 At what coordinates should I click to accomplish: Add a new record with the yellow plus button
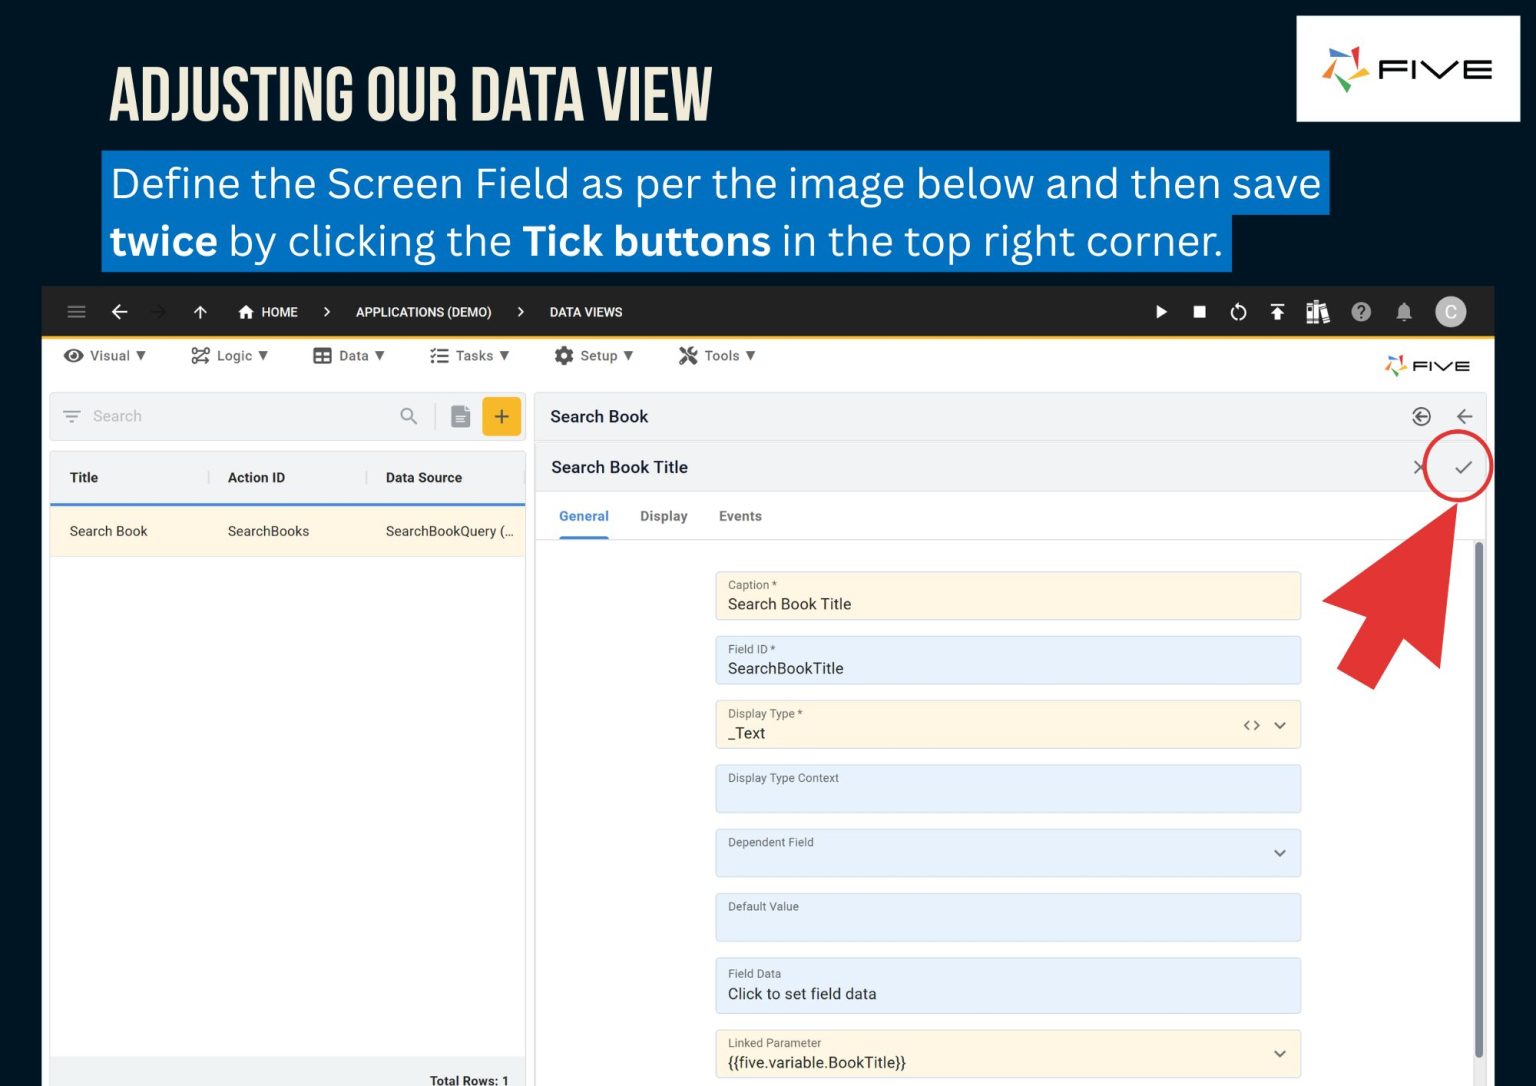point(502,416)
